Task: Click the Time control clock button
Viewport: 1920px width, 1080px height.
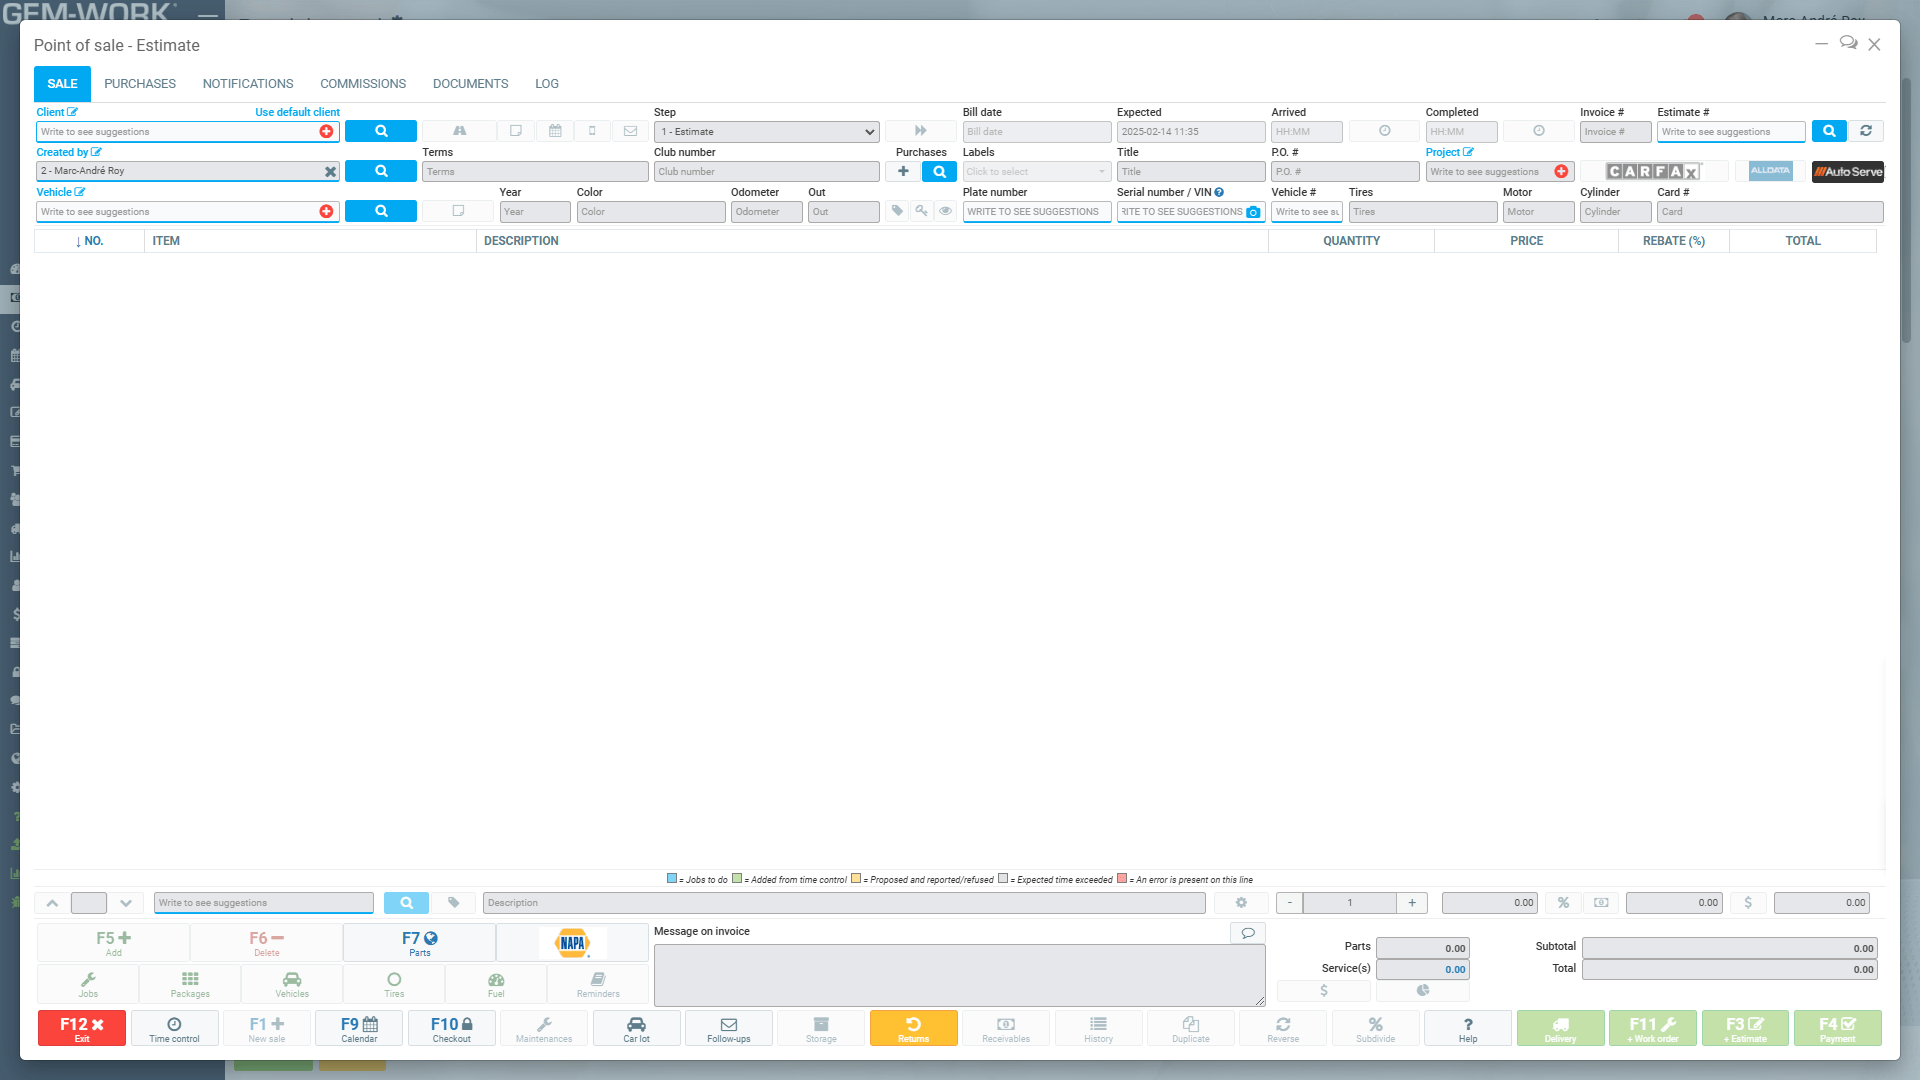Action: point(174,1028)
